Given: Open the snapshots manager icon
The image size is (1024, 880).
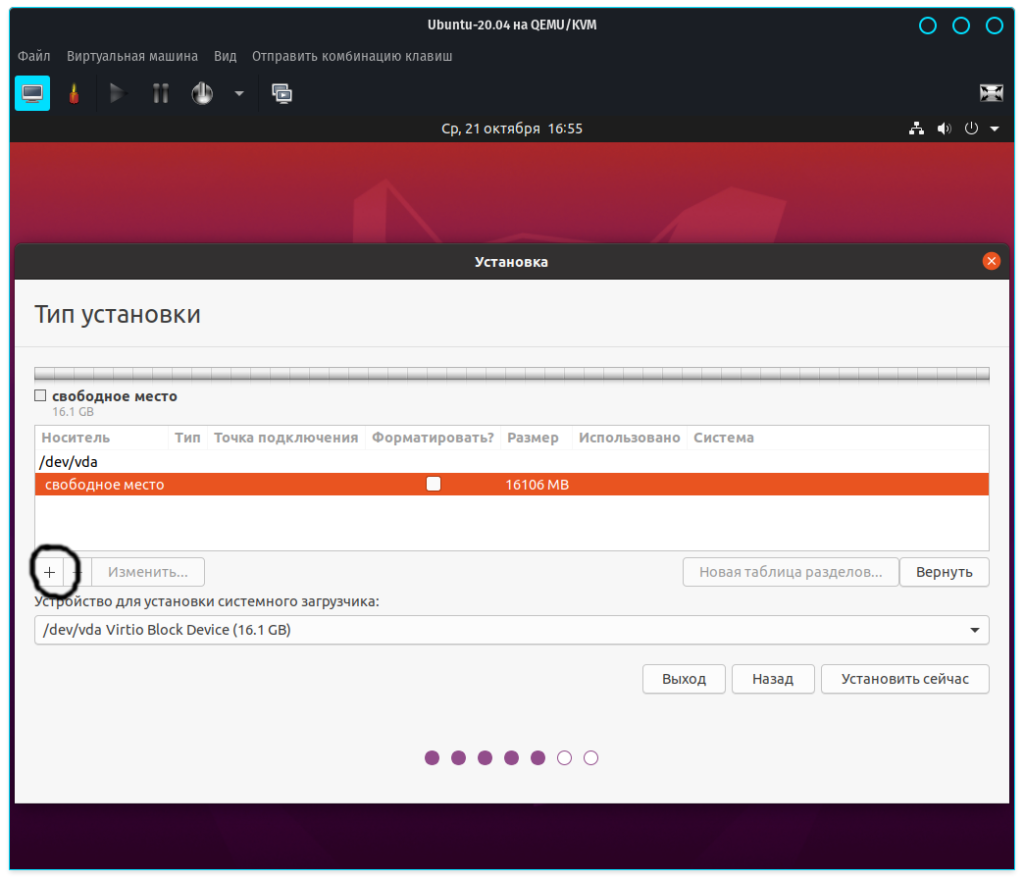Looking at the screenshot, I should pos(282,94).
